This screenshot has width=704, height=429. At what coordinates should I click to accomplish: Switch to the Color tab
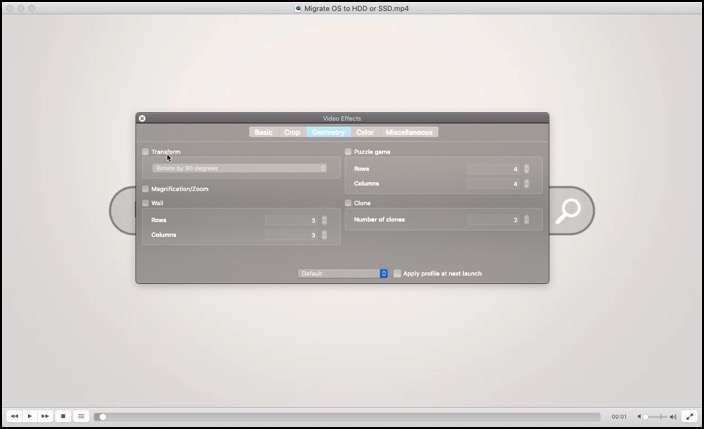365,132
